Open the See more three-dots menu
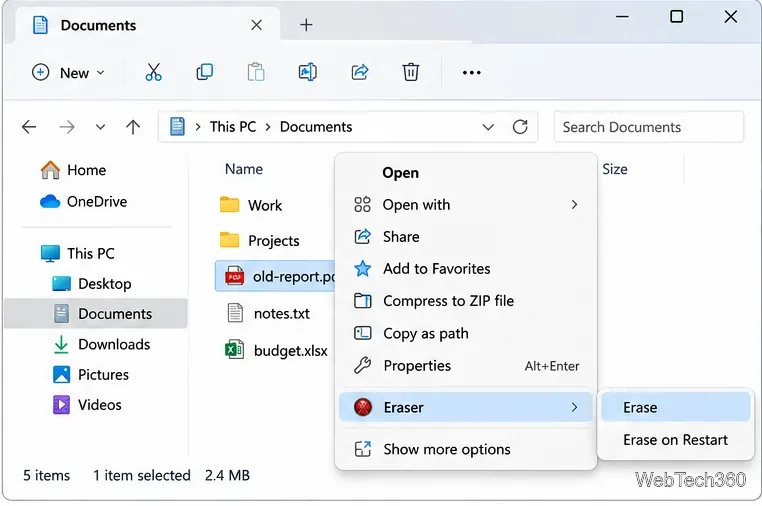This screenshot has width=762, height=506. point(471,72)
